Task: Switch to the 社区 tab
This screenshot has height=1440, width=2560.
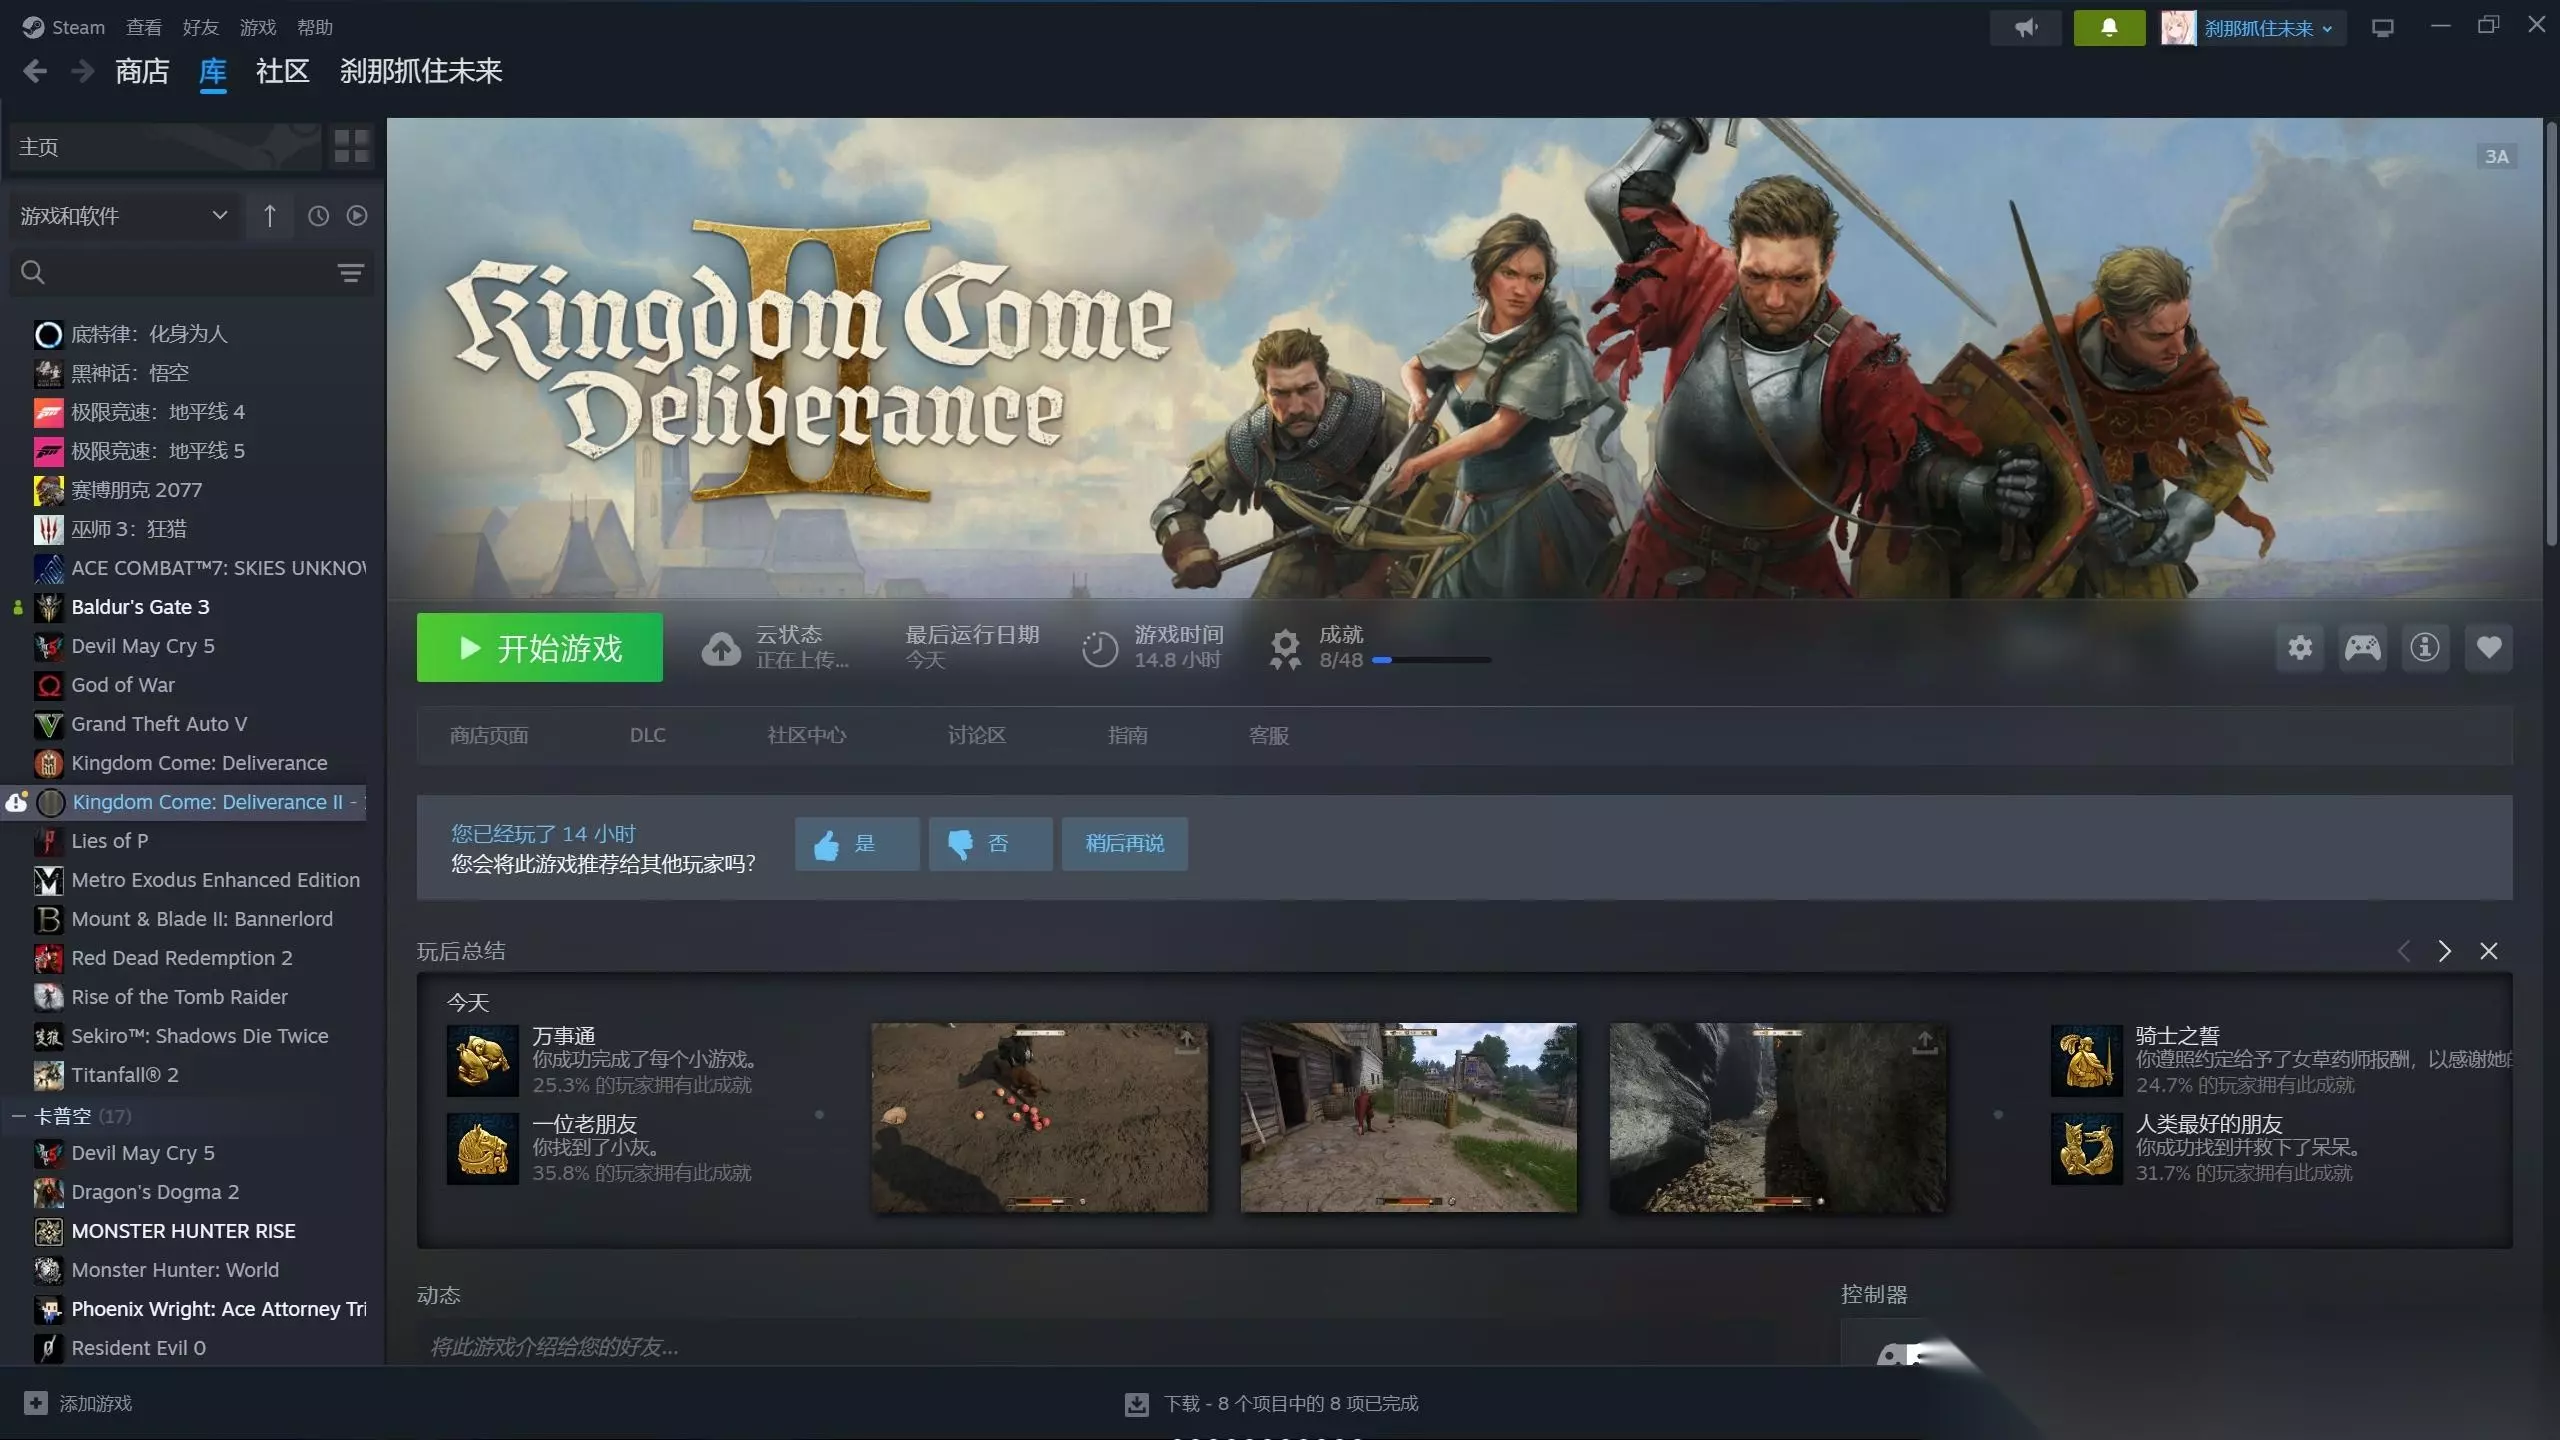Action: pos(283,71)
